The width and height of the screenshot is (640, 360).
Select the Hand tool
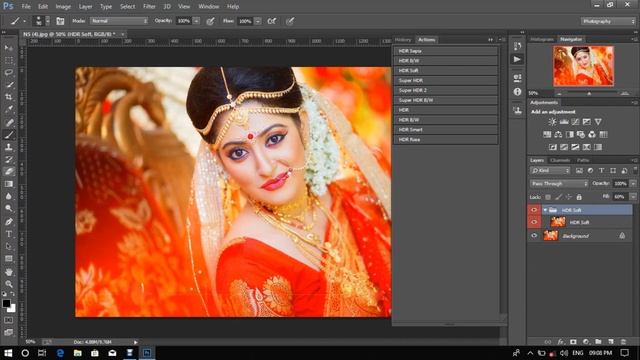click(9, 272)
